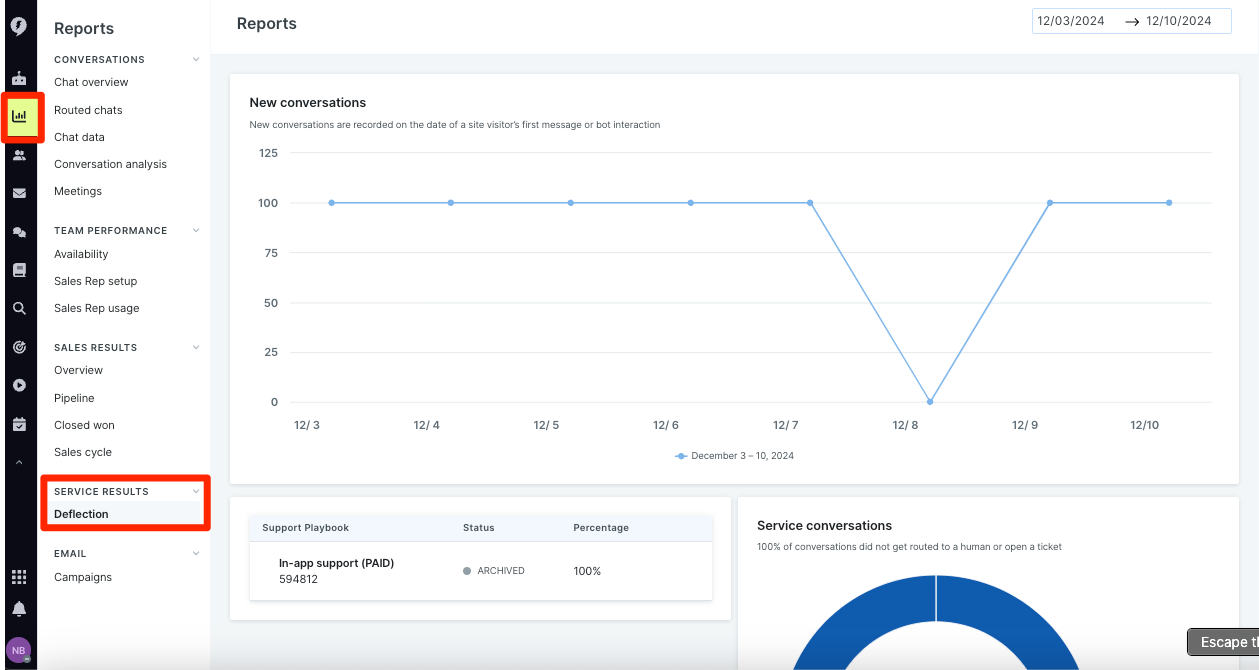Collapse the sidebar icons with up chevron
Image resolution: width=1259 pixels, height=670 pixels.
tap(19, 462)
